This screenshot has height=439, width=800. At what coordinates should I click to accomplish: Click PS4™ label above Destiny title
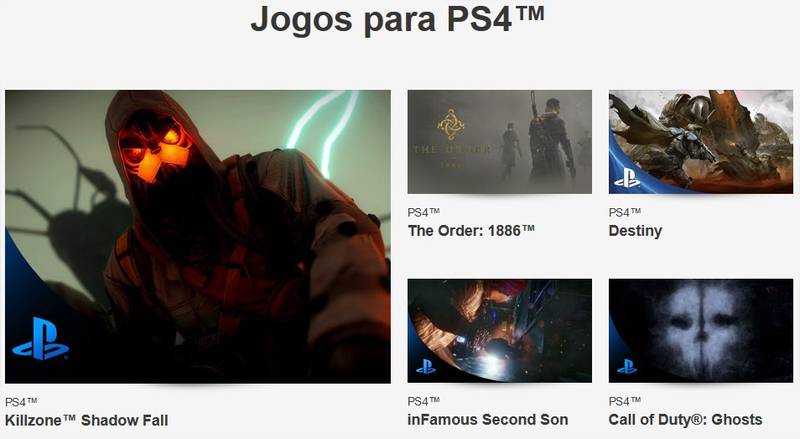click(624, 212)
